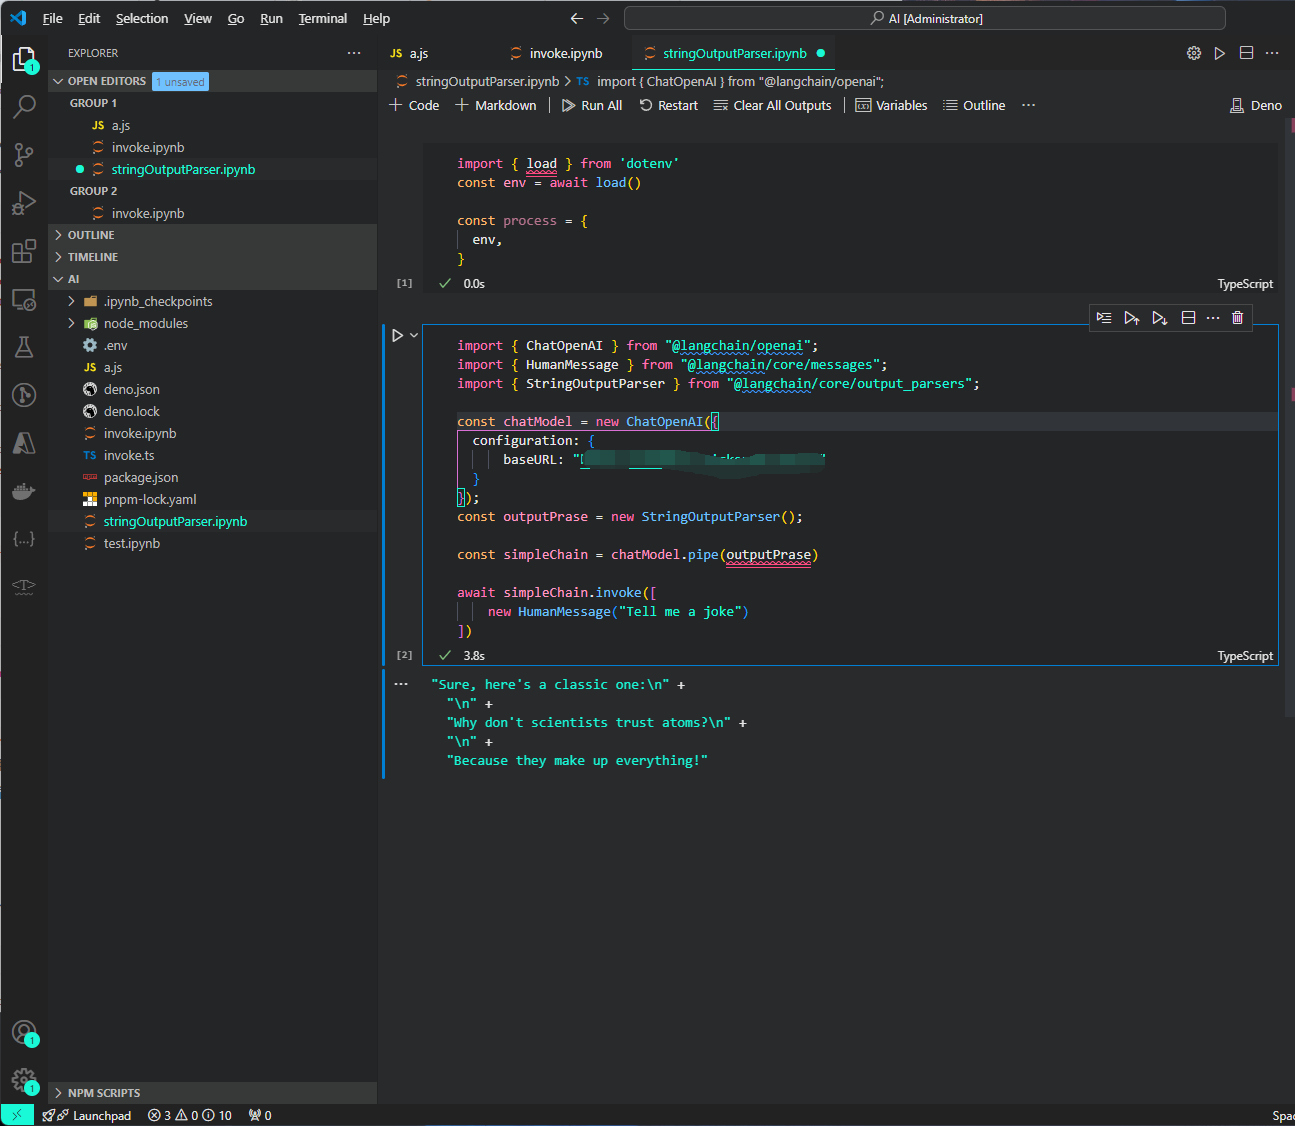Viewport: 1295px width, 1126px height.
Task: Split the cell with the split icon
Action: (x=1188, y=317)
